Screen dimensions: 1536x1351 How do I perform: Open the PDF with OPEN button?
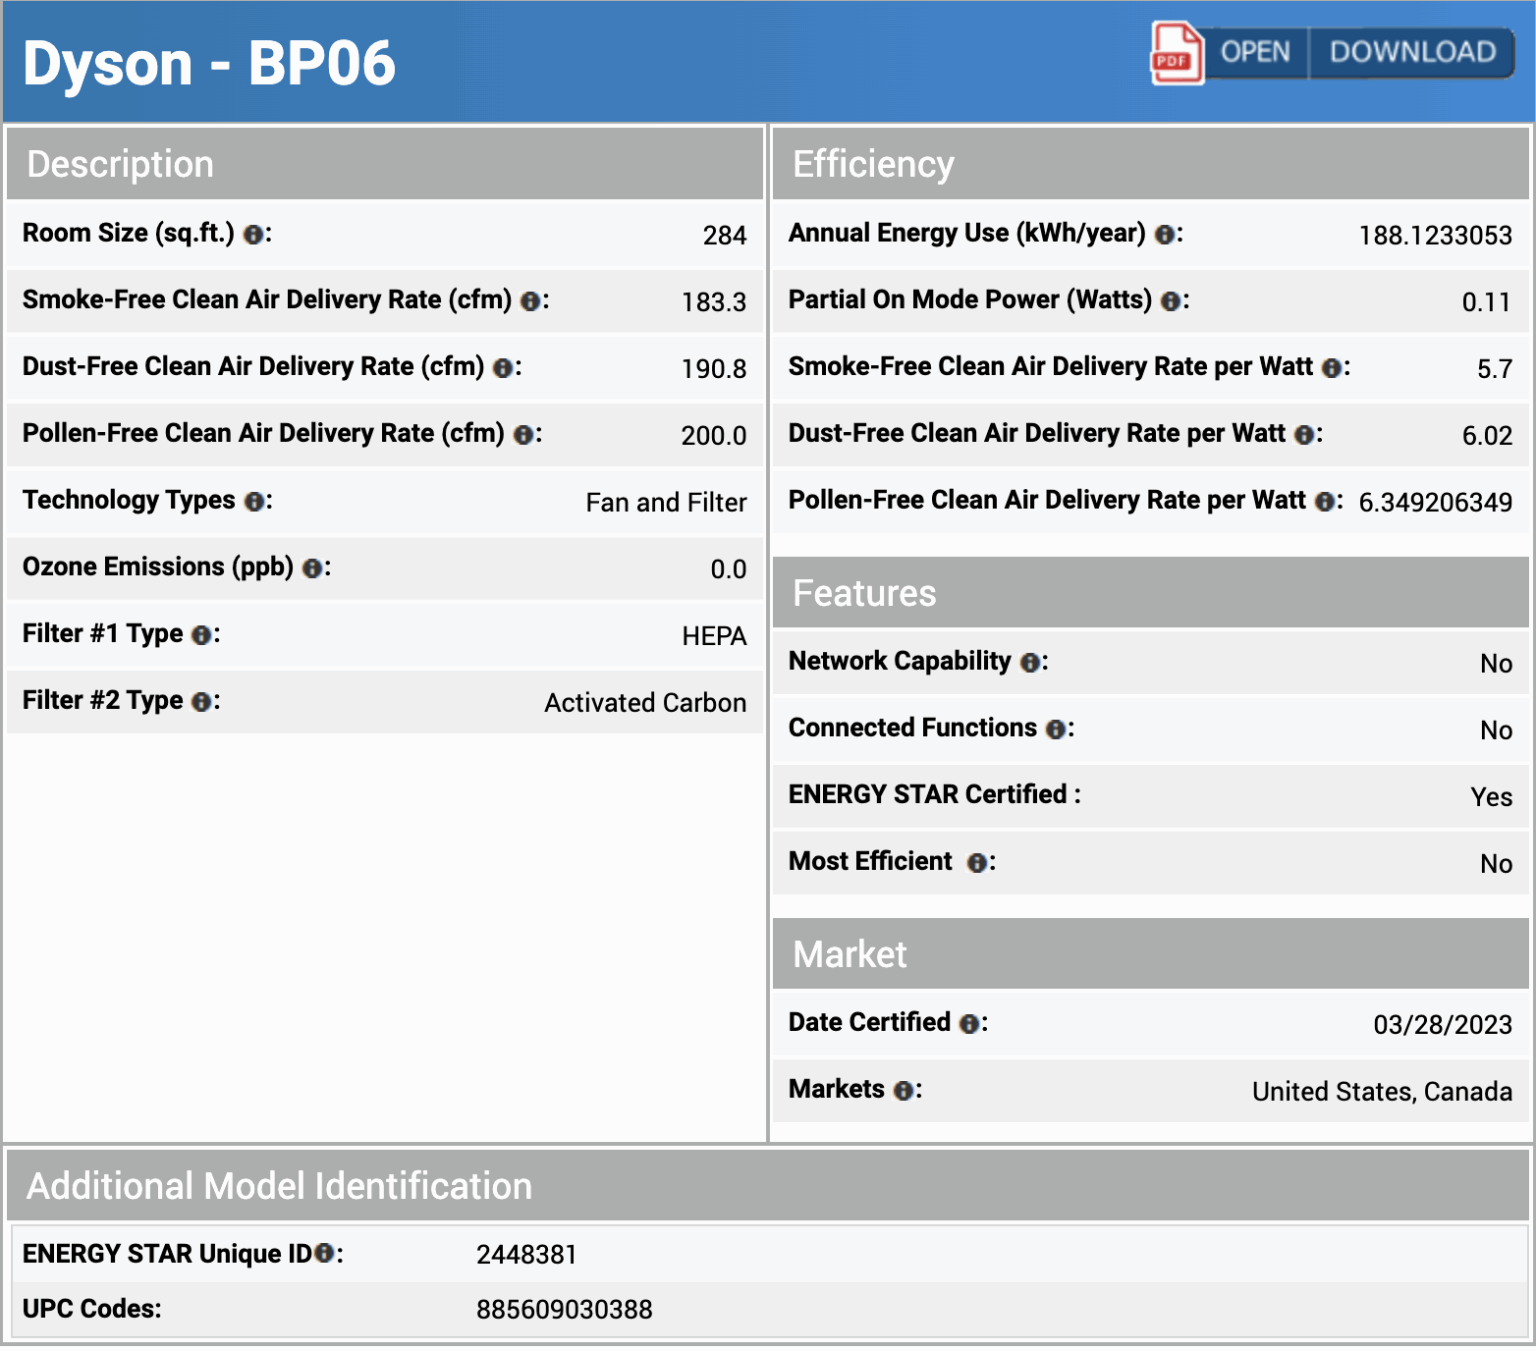pyautogui.click(x=1255, y=52)
